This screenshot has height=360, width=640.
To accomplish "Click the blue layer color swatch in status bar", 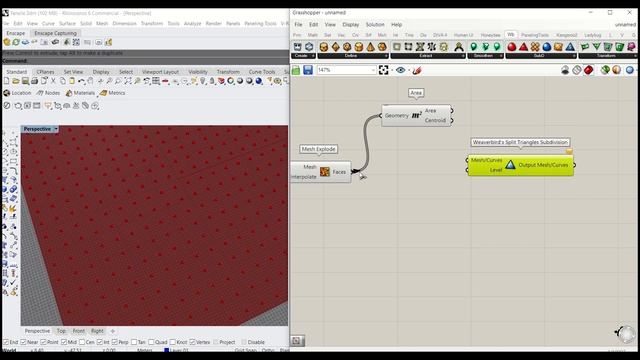I will (x=167, y=350).
